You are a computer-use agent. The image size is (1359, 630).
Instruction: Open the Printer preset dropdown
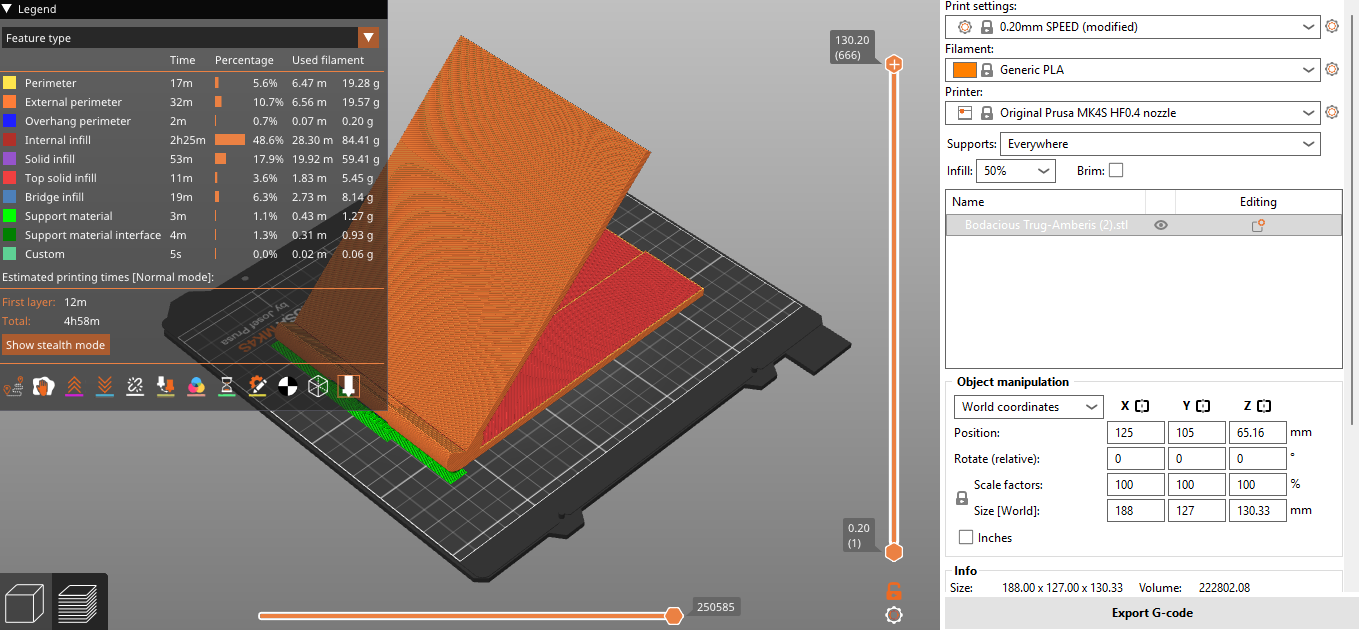tap(1132, 113)
